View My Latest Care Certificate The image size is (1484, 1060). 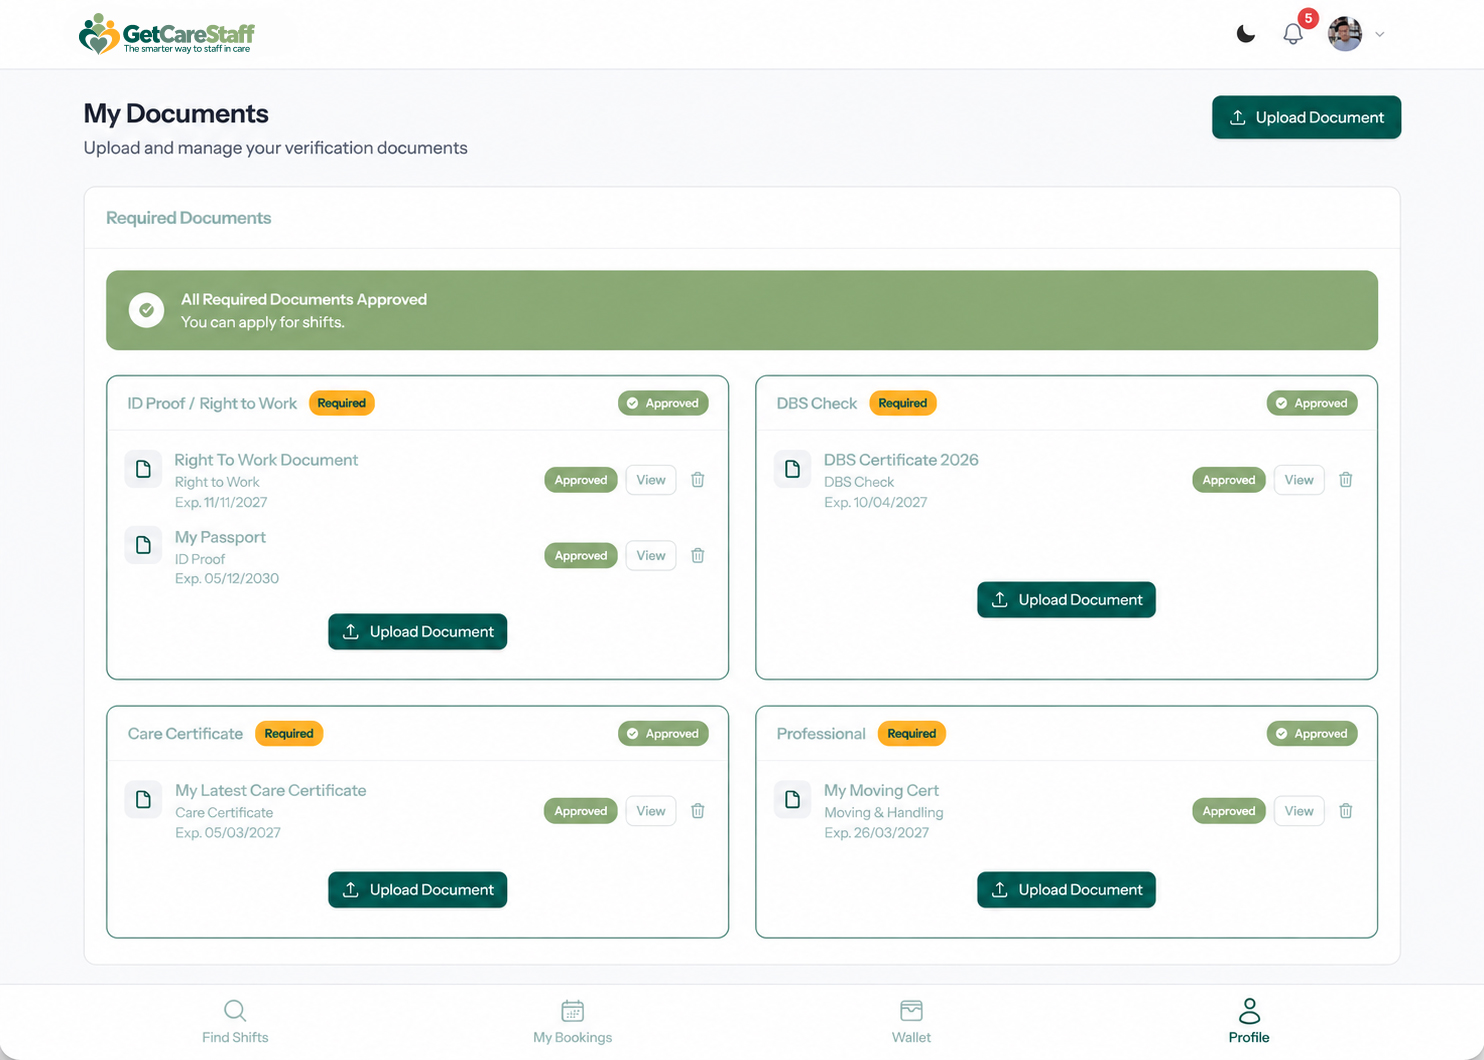point(651,811)
